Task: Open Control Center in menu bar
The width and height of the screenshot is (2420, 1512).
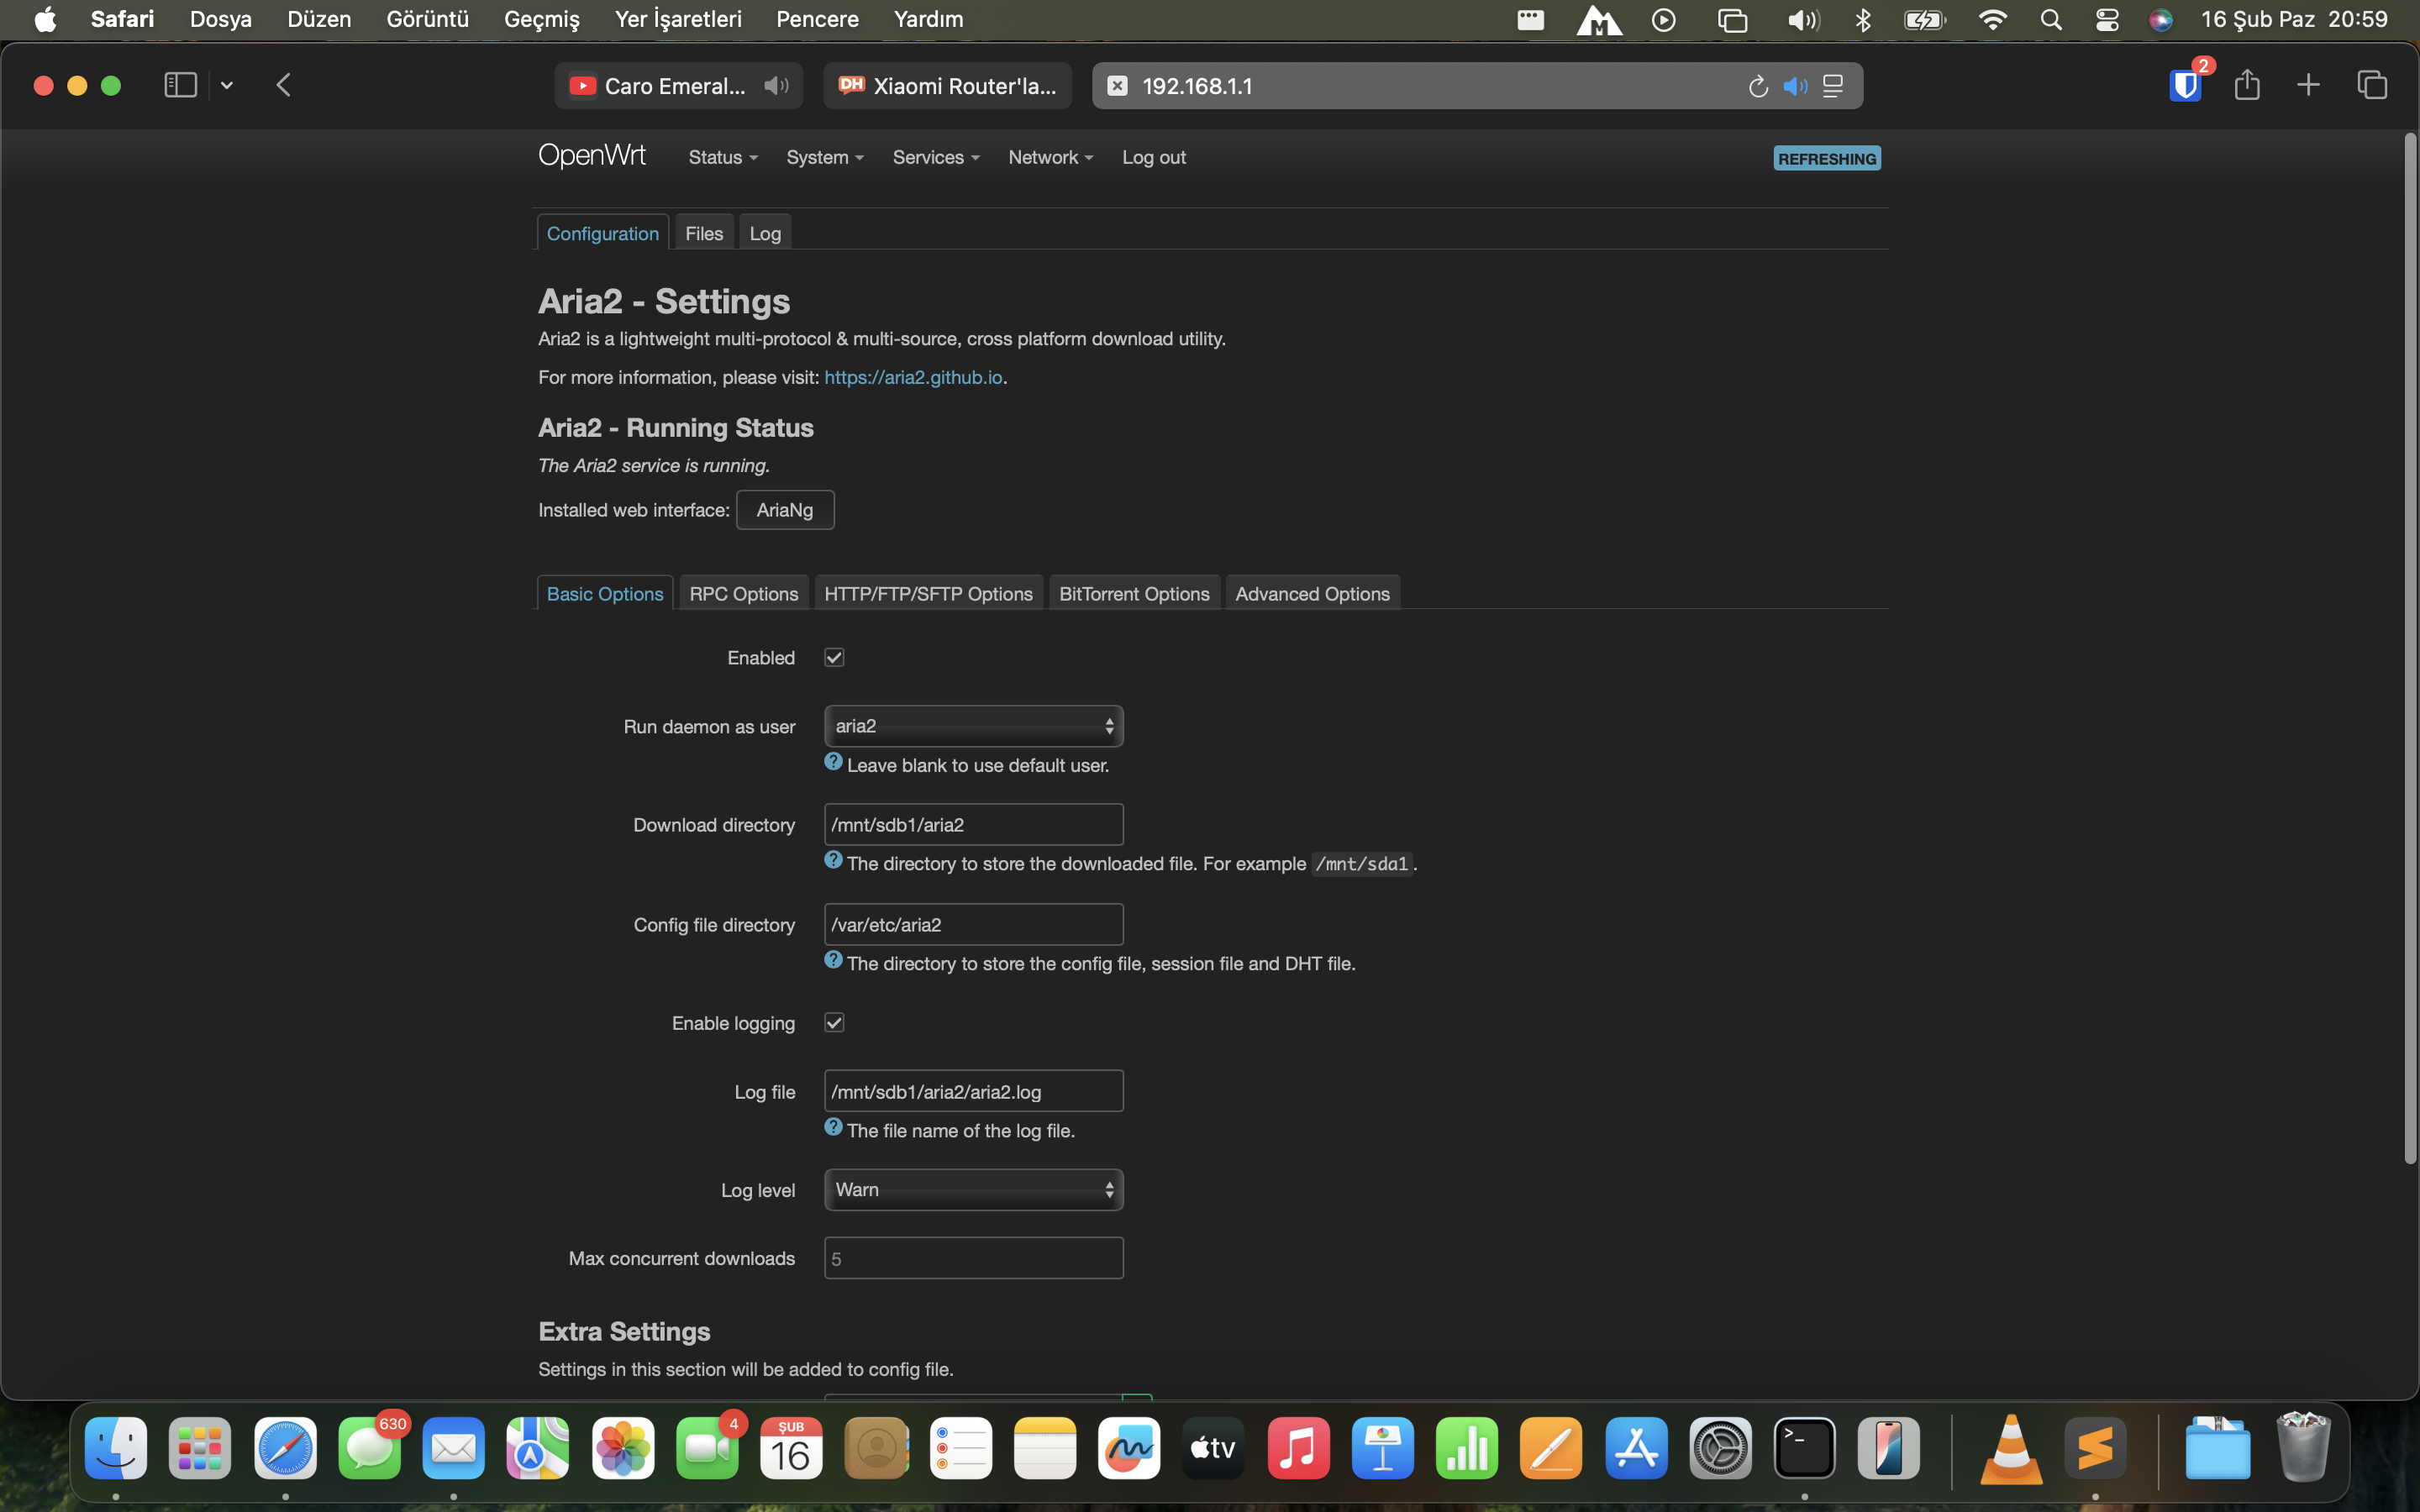Action: tap(2107, 20)
